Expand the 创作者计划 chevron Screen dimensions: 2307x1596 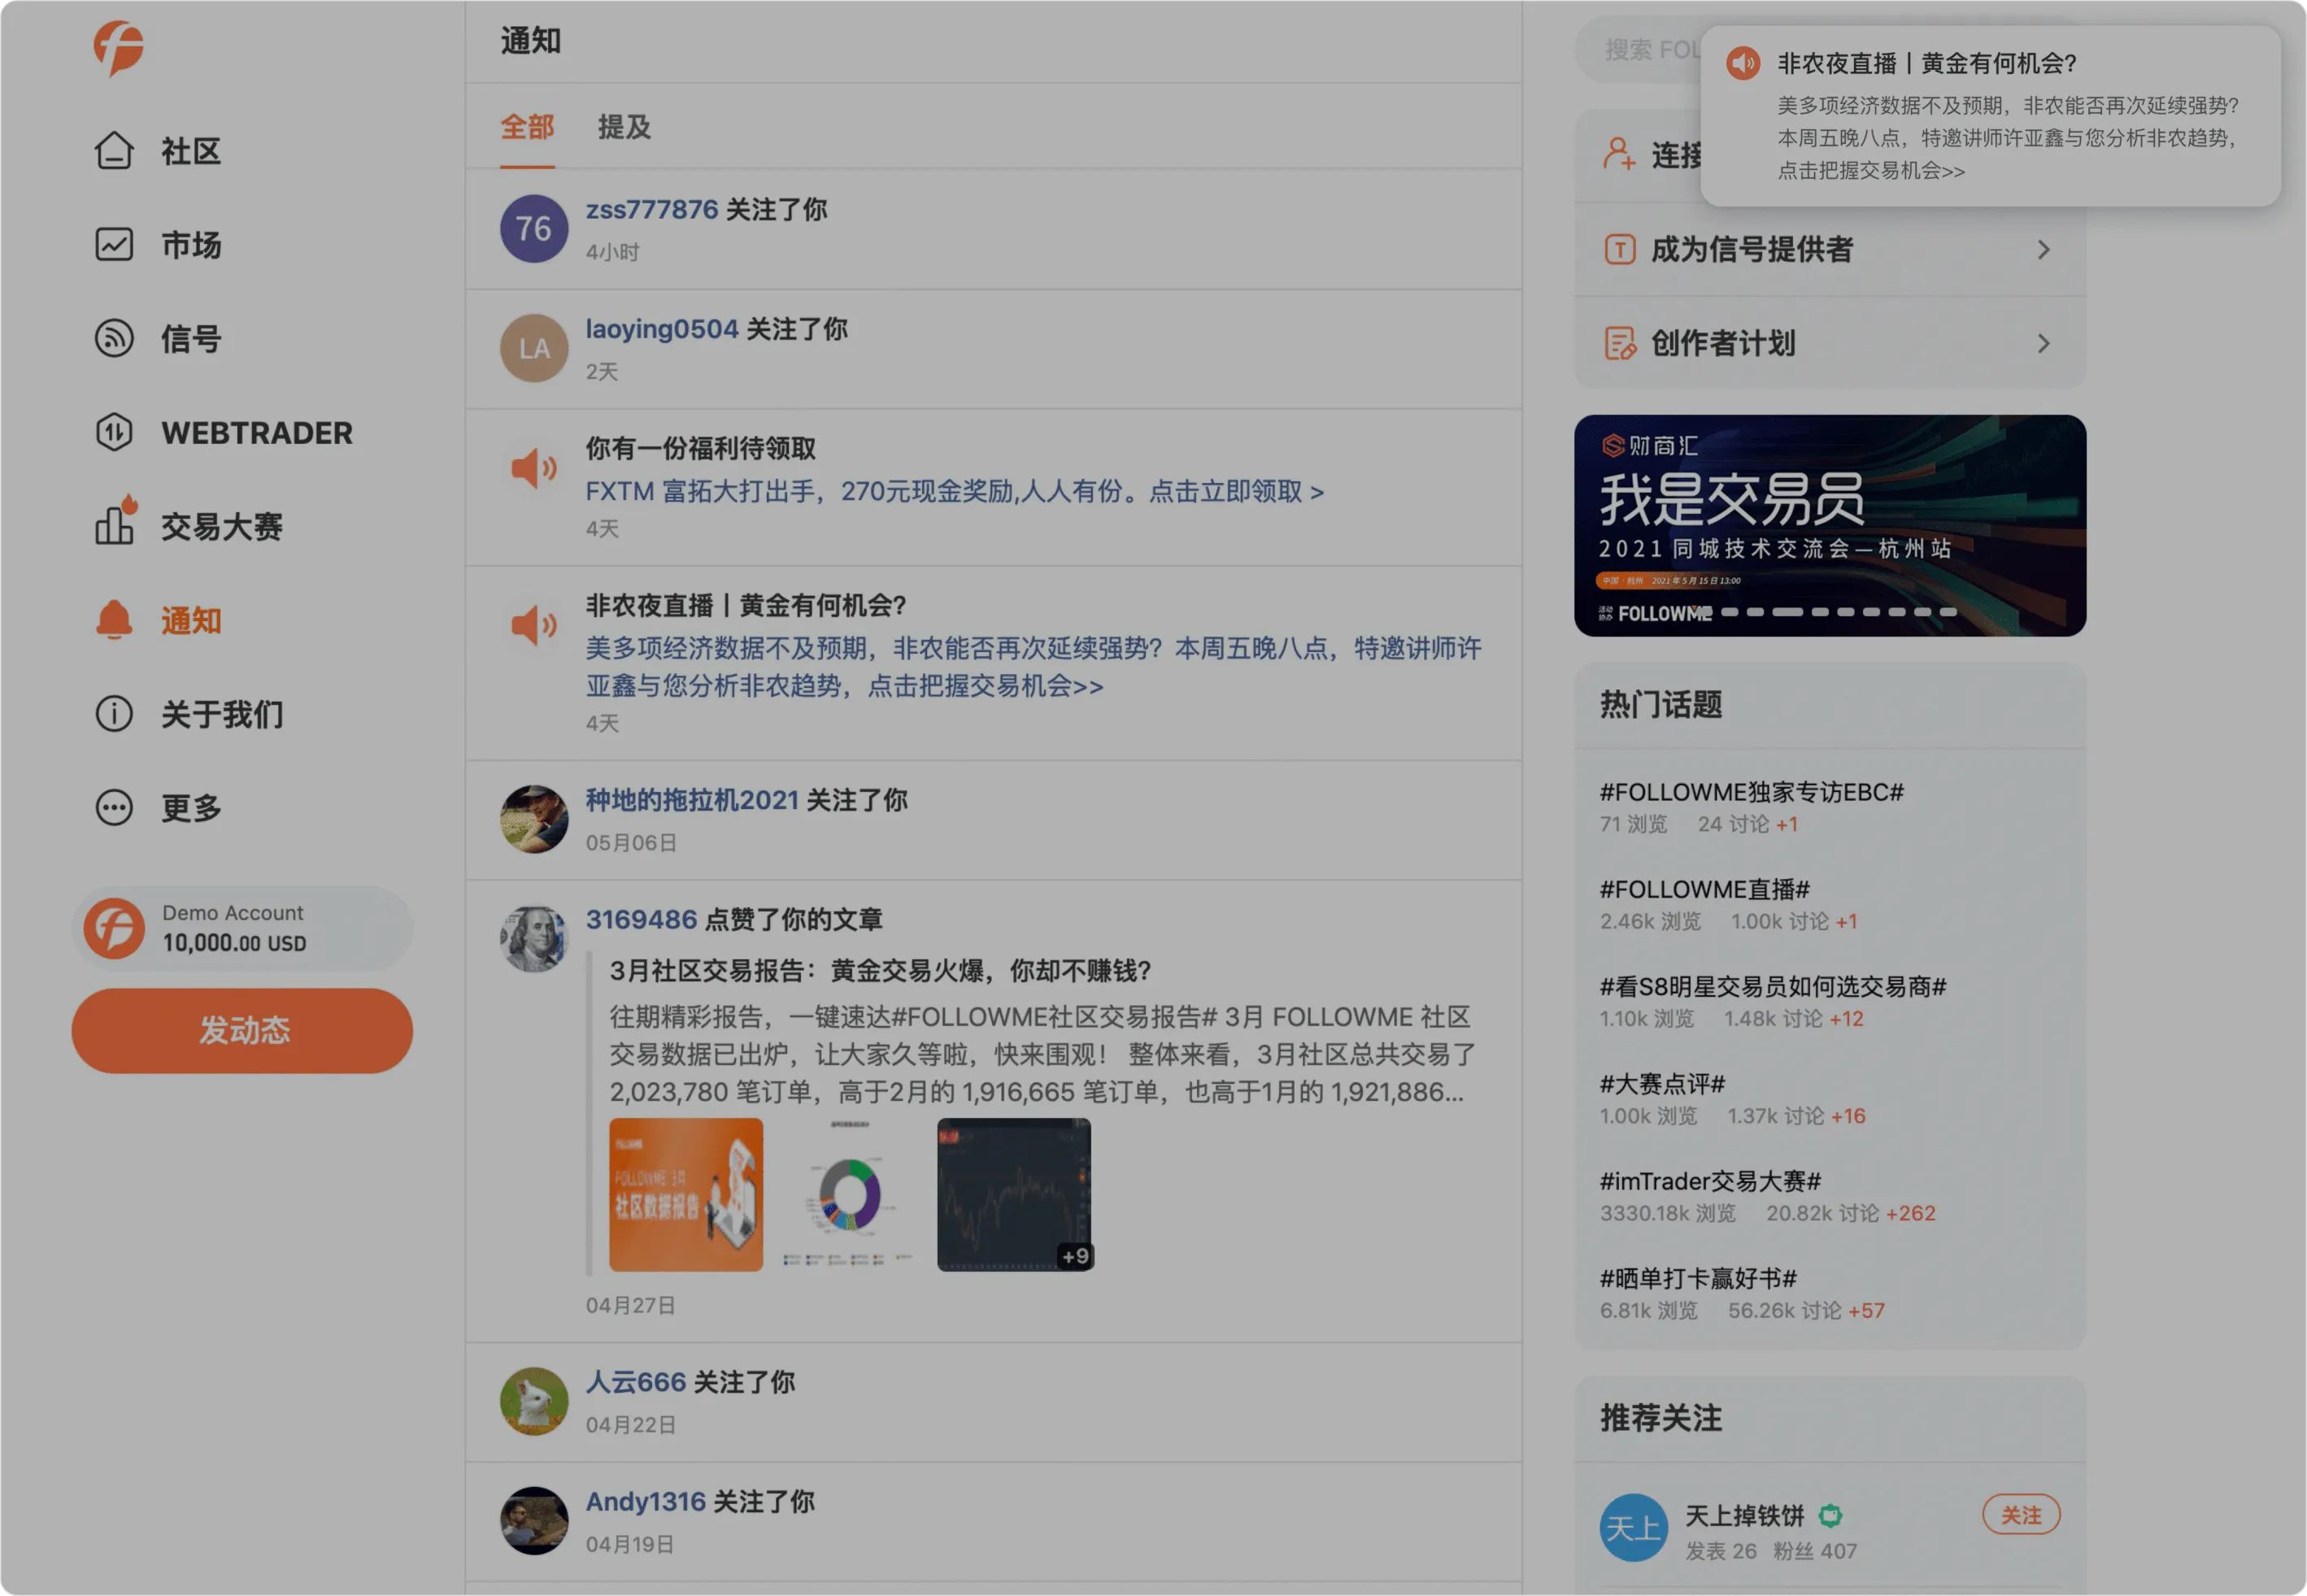tap(2044, 343)
